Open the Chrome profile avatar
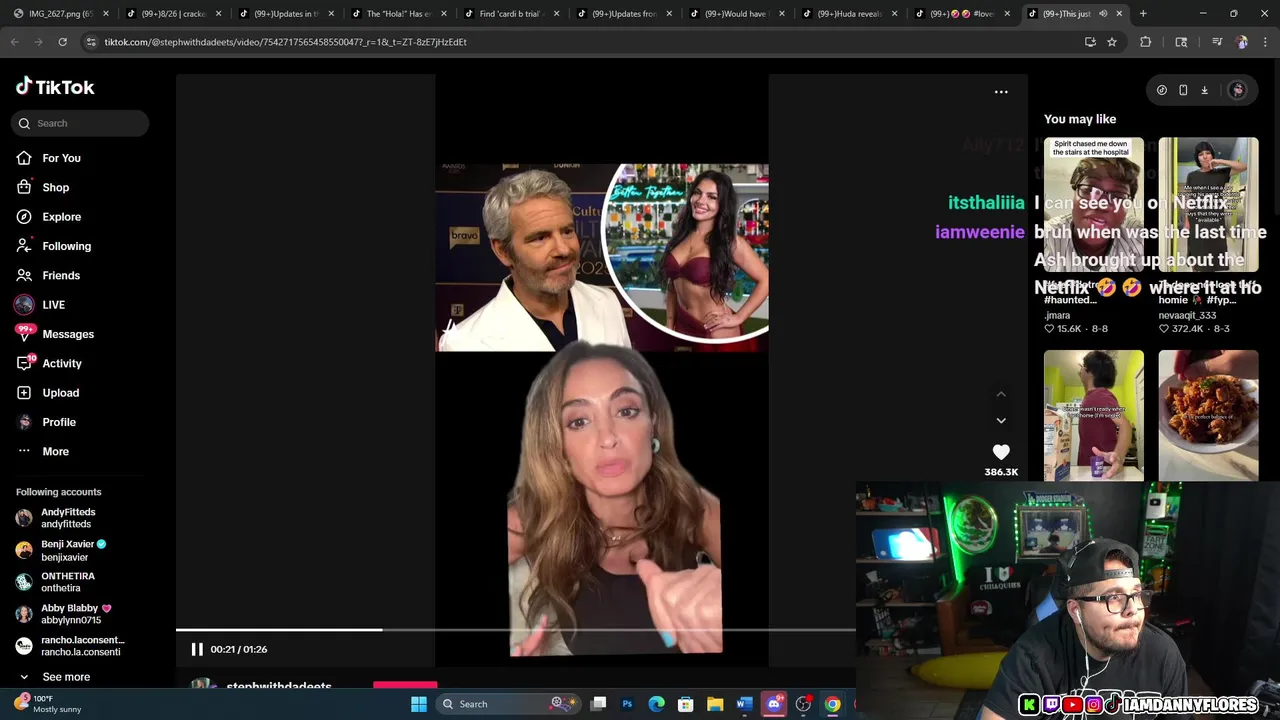The image size is (1280, 720). coord(1242,42)
